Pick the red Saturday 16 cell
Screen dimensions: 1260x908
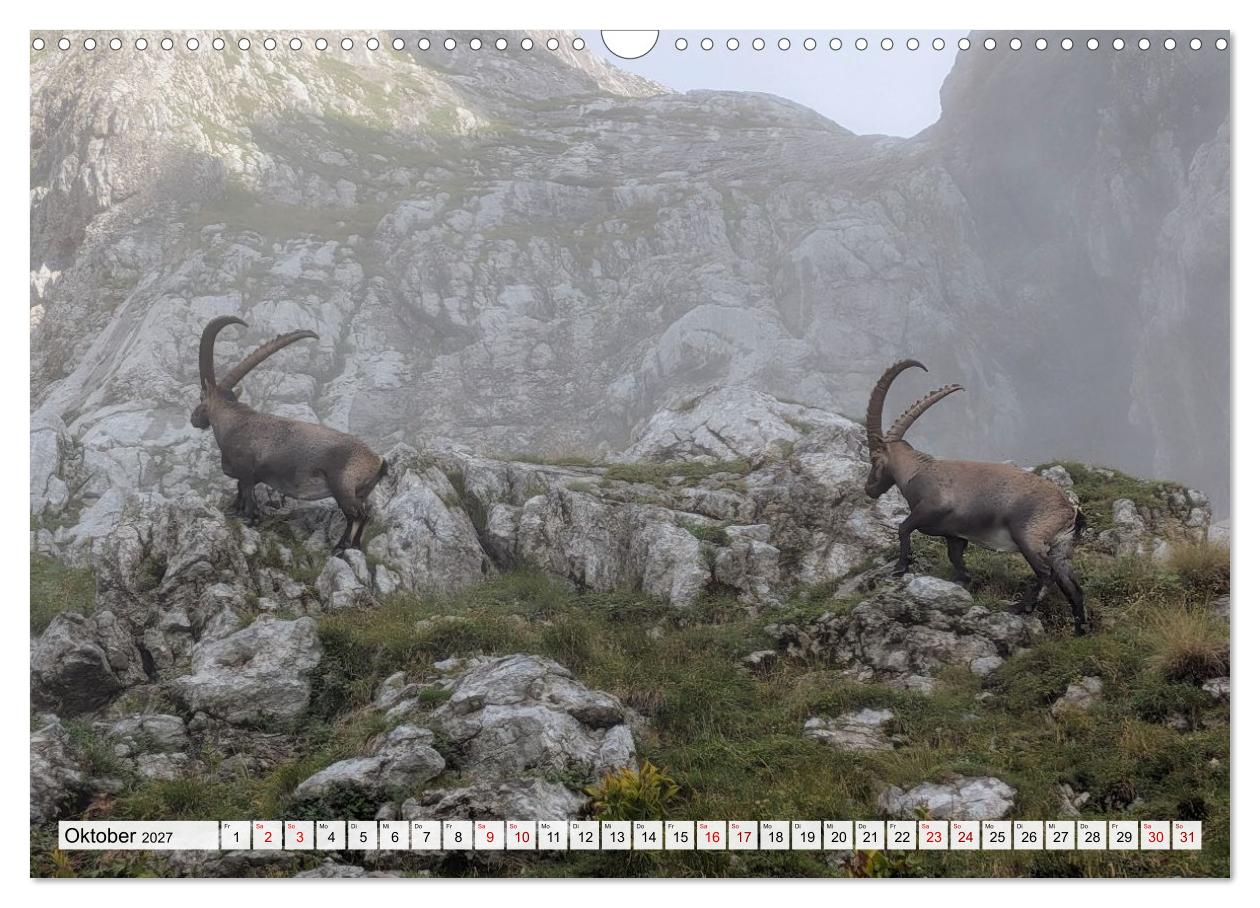711,836
